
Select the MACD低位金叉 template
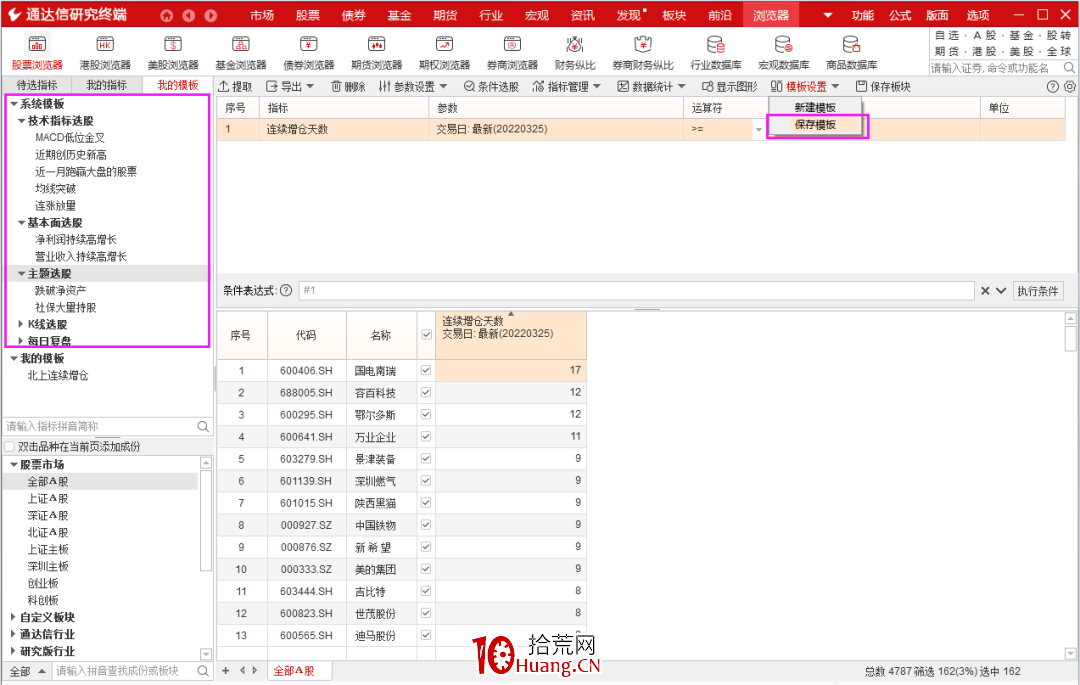pos(70,138)
